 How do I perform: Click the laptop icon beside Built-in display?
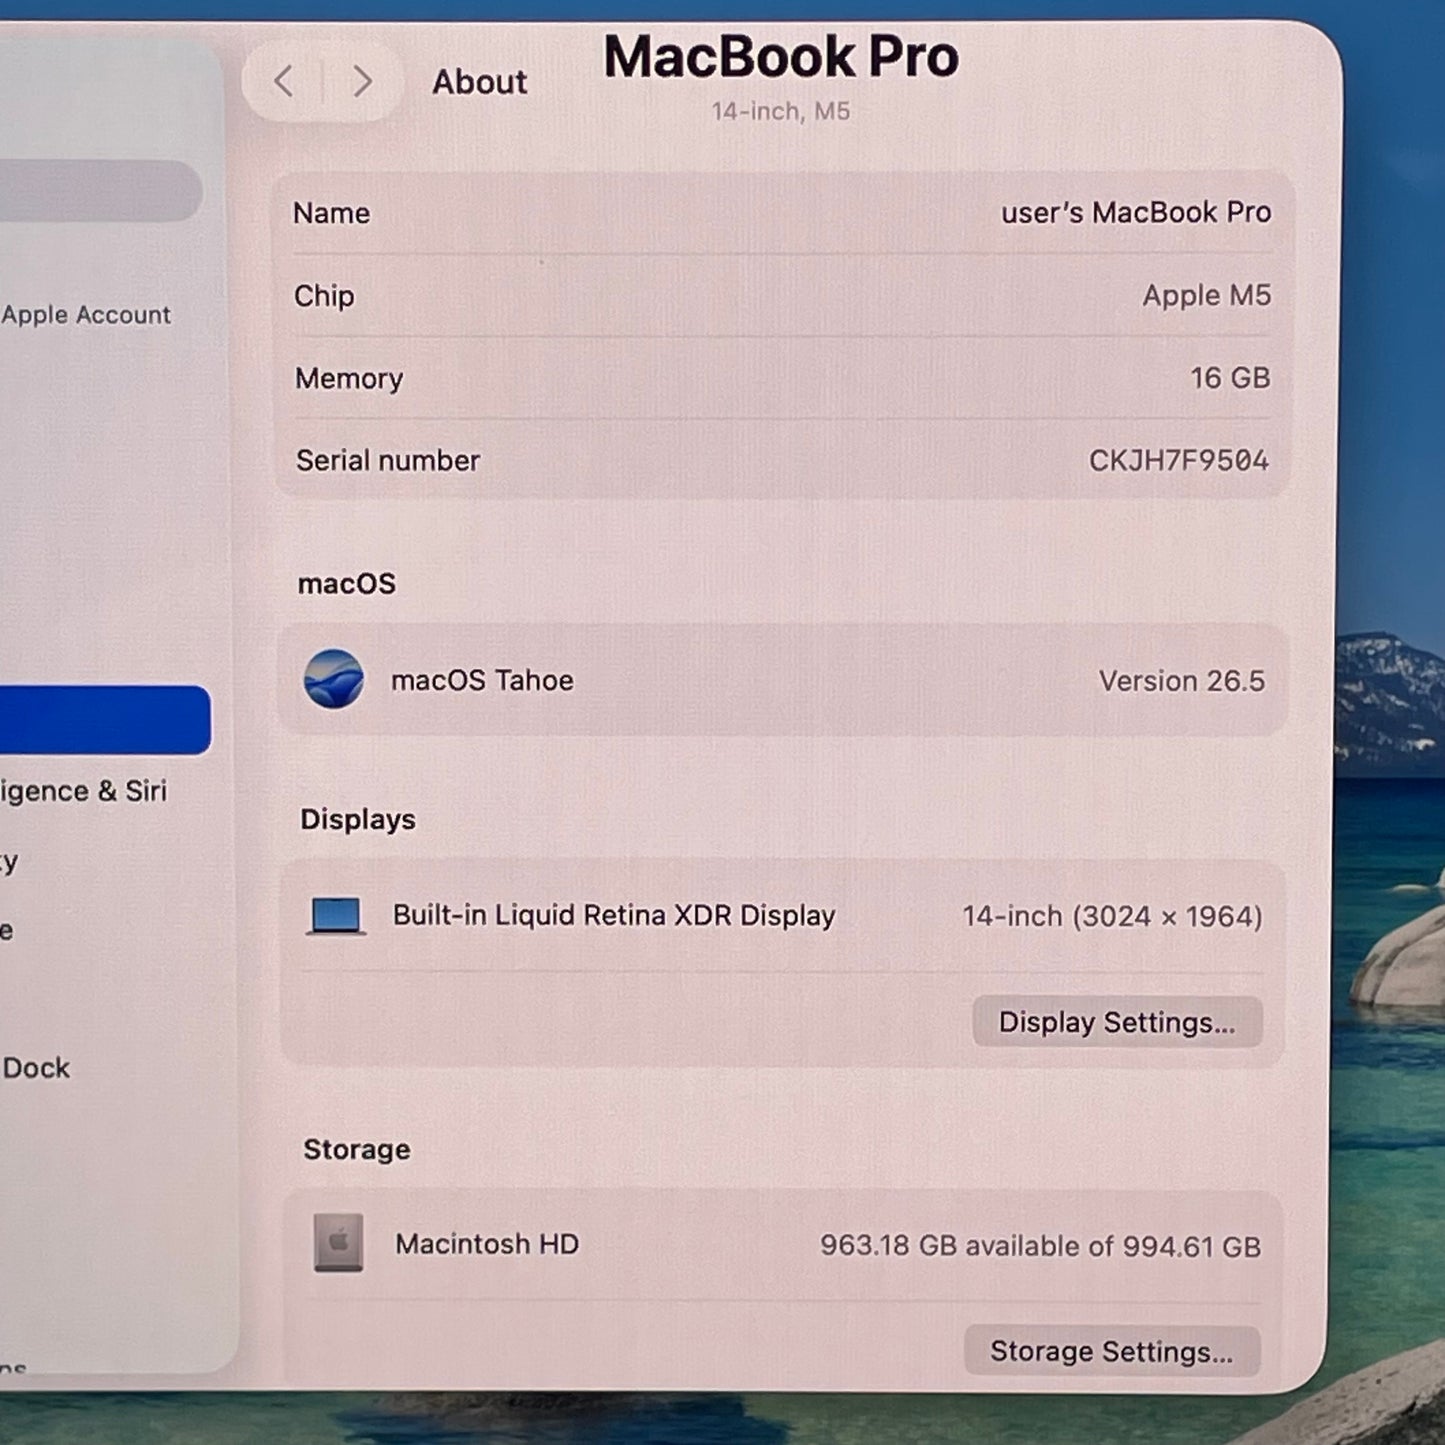pos(336,916)
